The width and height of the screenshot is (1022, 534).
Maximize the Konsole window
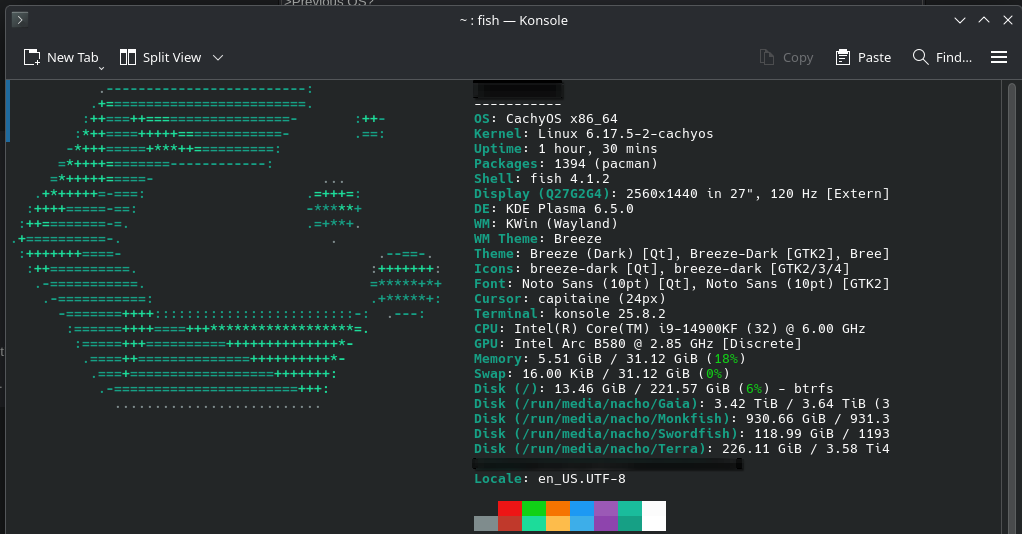(984, 20)
